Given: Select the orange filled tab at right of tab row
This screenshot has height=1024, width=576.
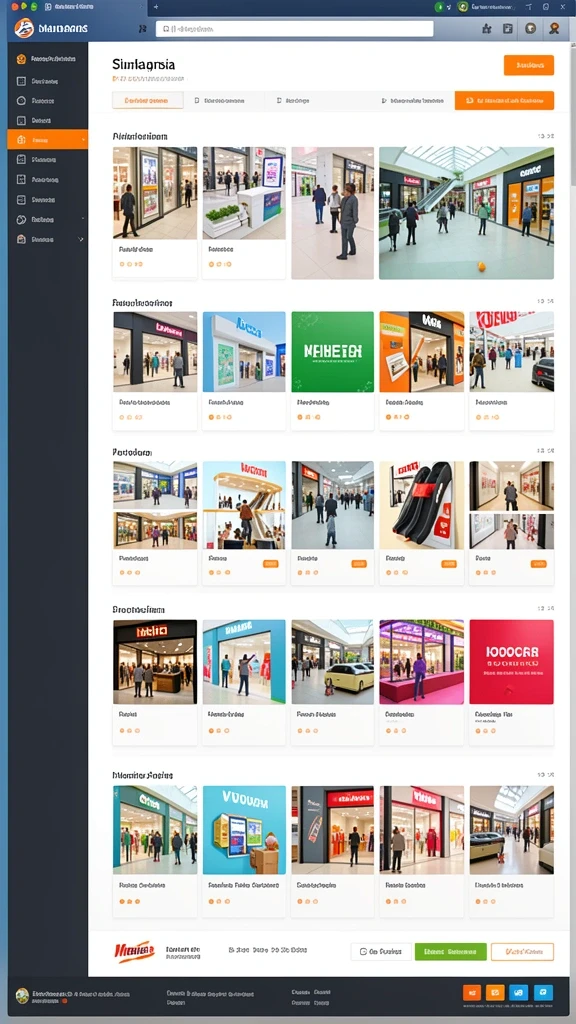Looking at the screenshot, I should tap(504, 101).
